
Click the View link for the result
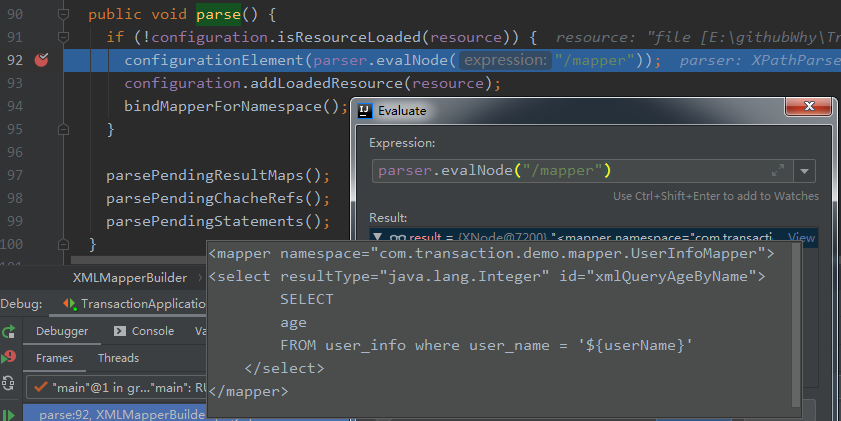point(801,237)
